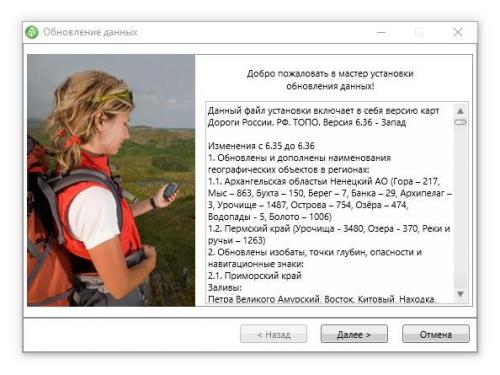Image resolution: width=500 pixels, height=375 pixels.
Task: Click the Заливы: line in changelog
Action: coord(225,288)
